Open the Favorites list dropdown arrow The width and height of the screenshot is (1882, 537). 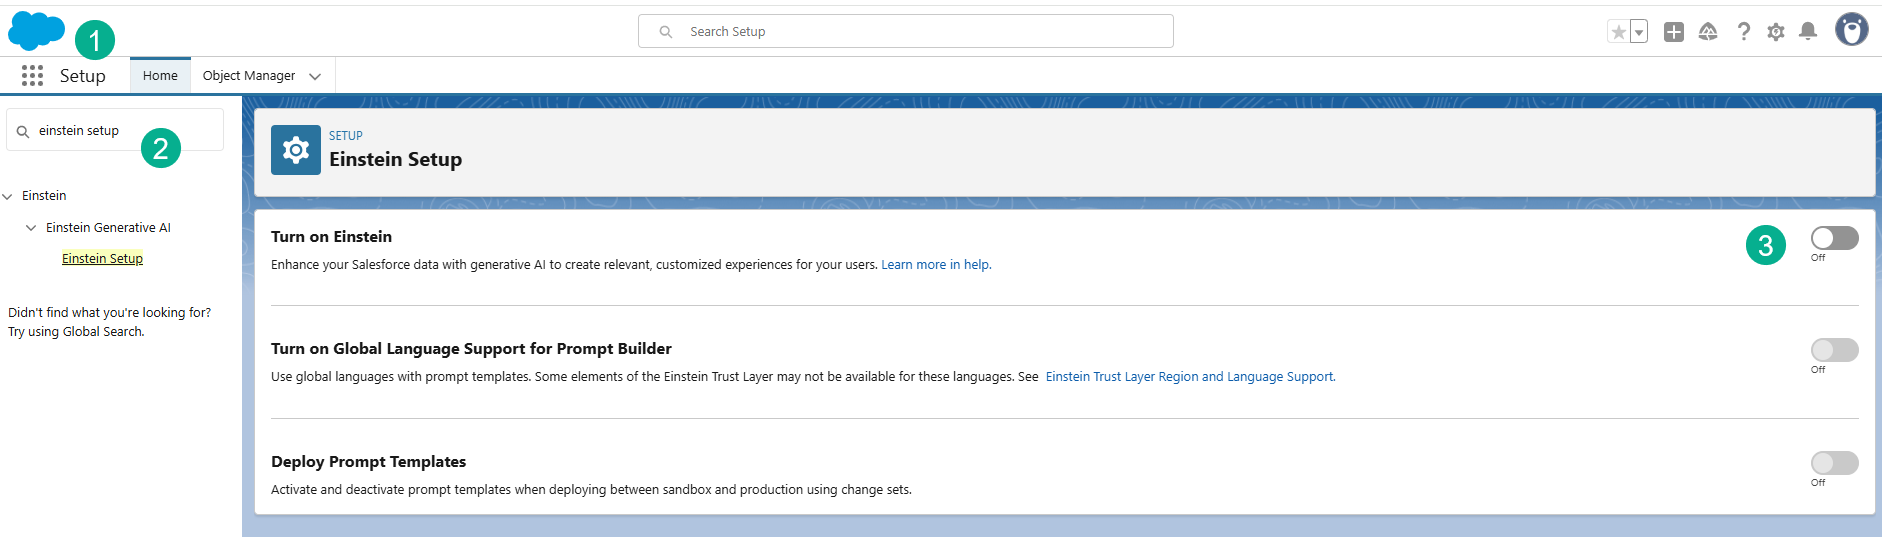(1639, 32)
